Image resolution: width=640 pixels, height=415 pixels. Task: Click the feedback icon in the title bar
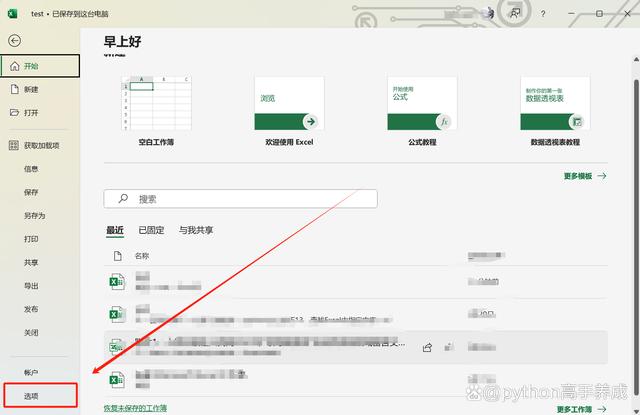pos(515,13)
